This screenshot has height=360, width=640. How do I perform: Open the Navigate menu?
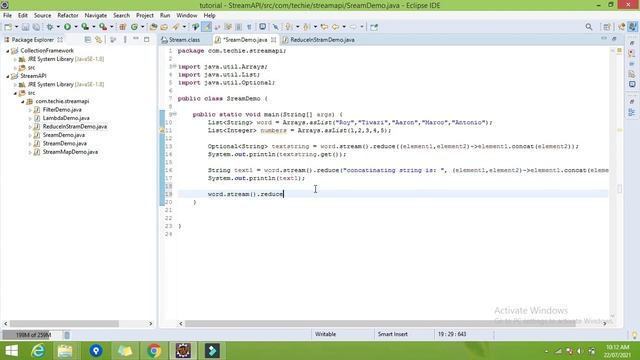(x=96, y=15)
